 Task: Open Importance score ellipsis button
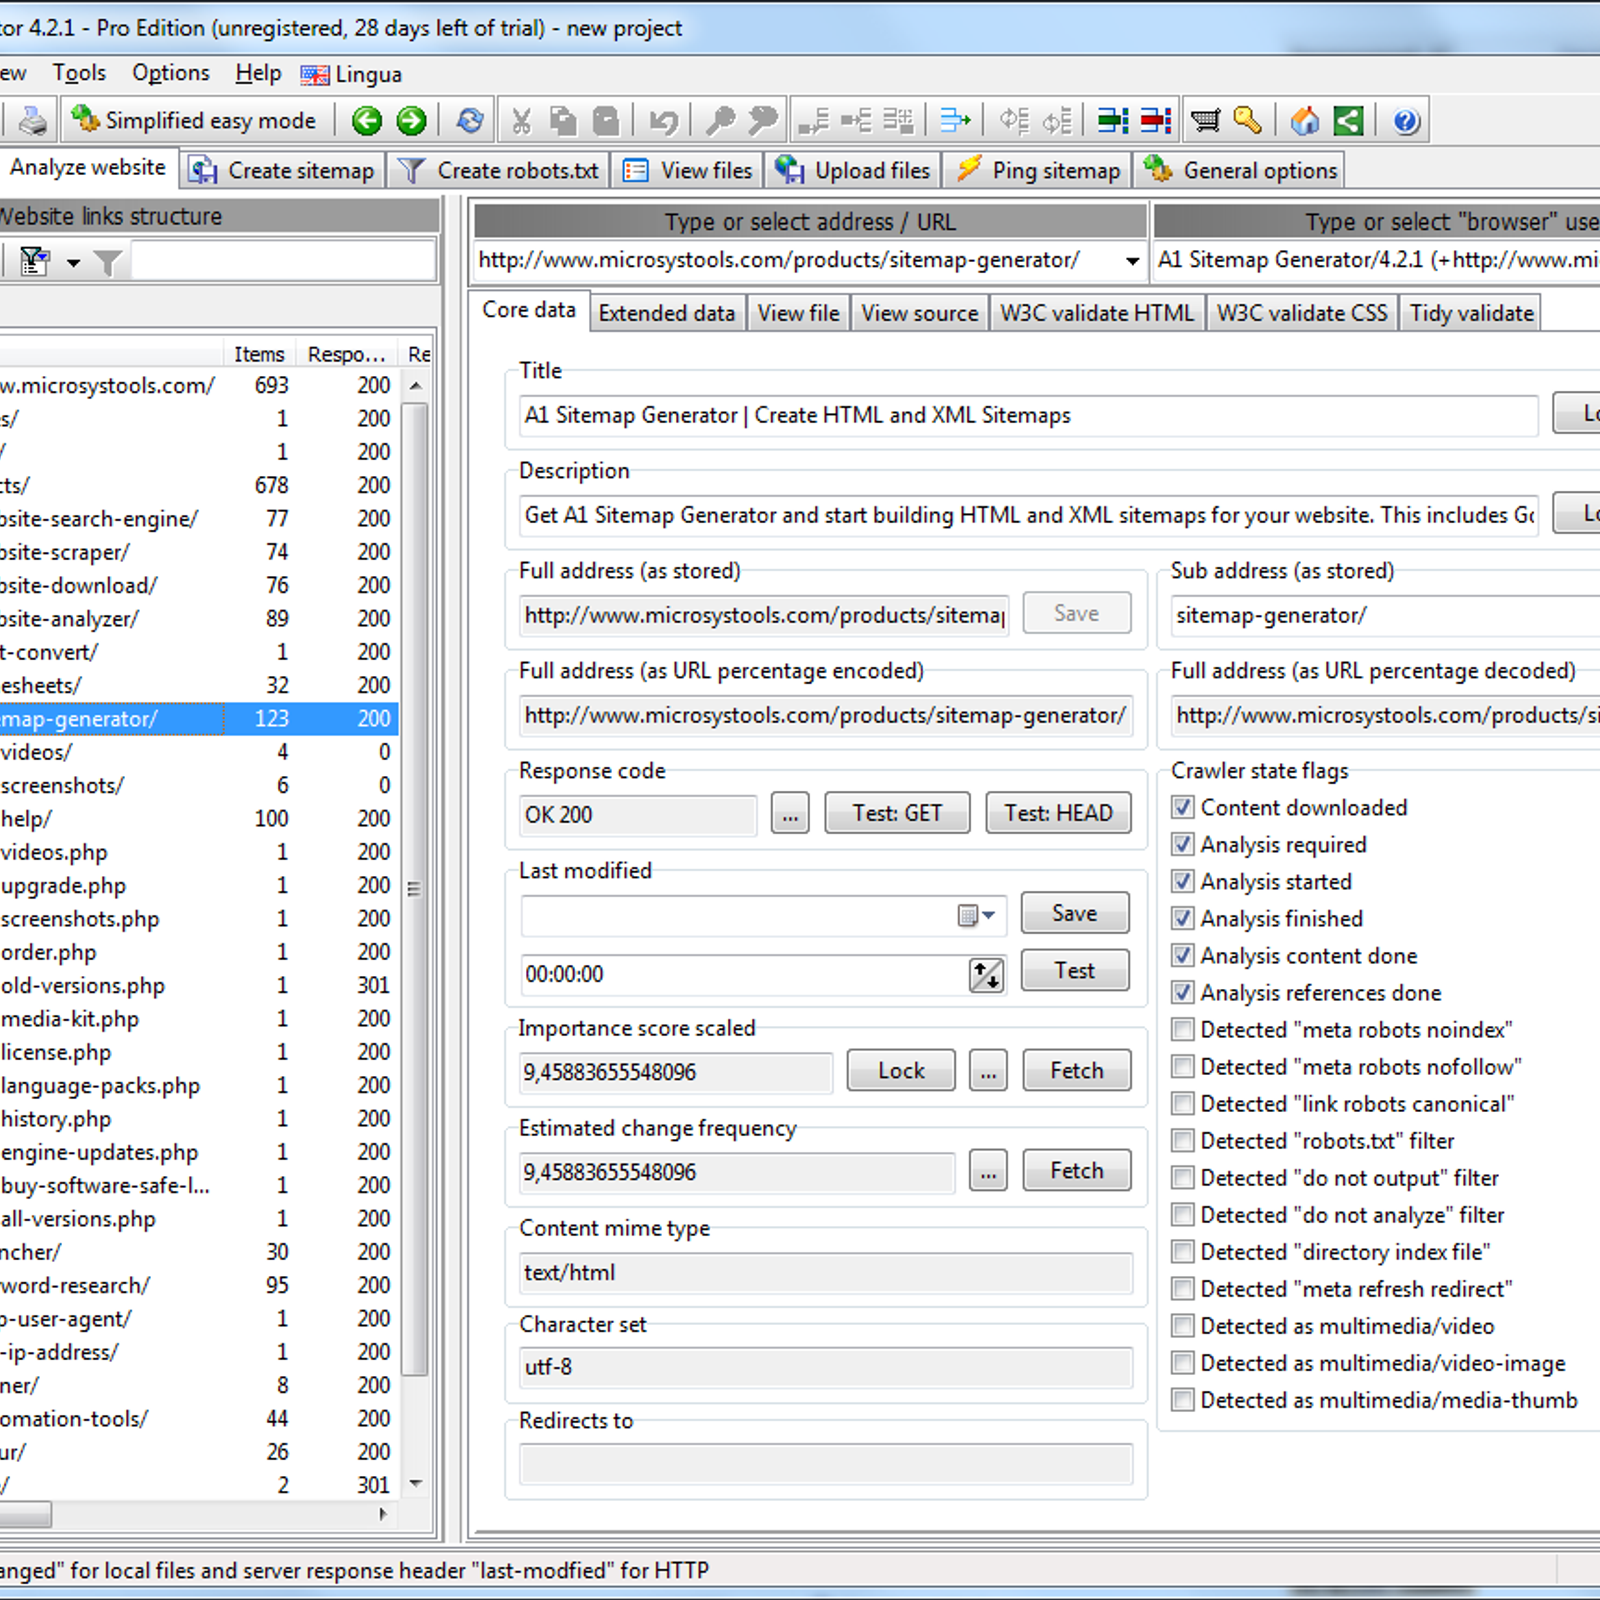point(988,1071)
